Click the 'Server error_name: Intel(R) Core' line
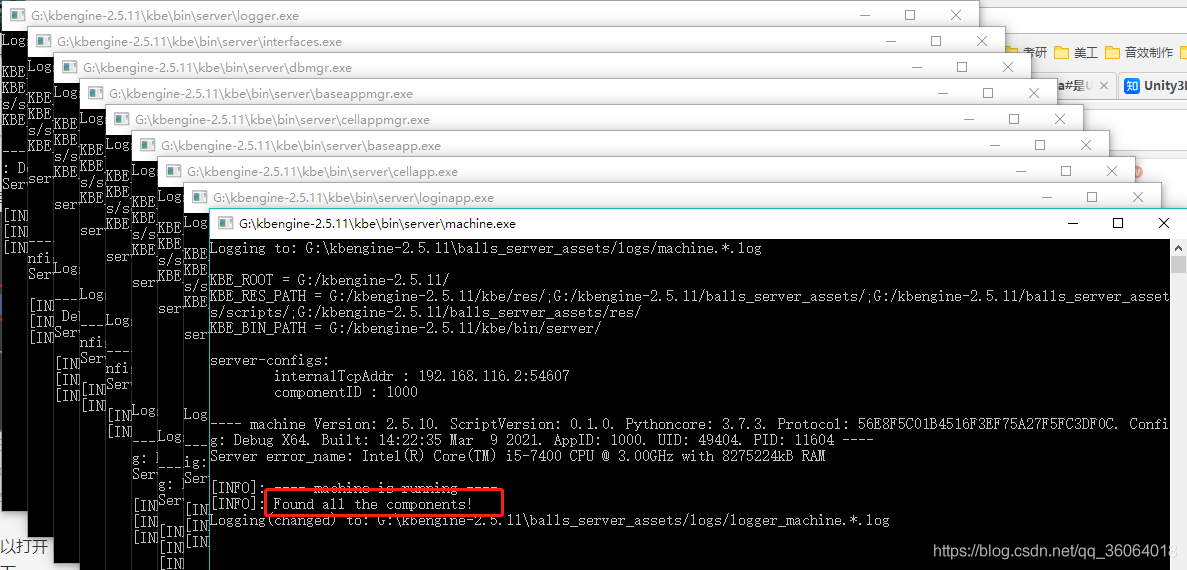This screenshot has width=1187, height=570. (517, 456)
